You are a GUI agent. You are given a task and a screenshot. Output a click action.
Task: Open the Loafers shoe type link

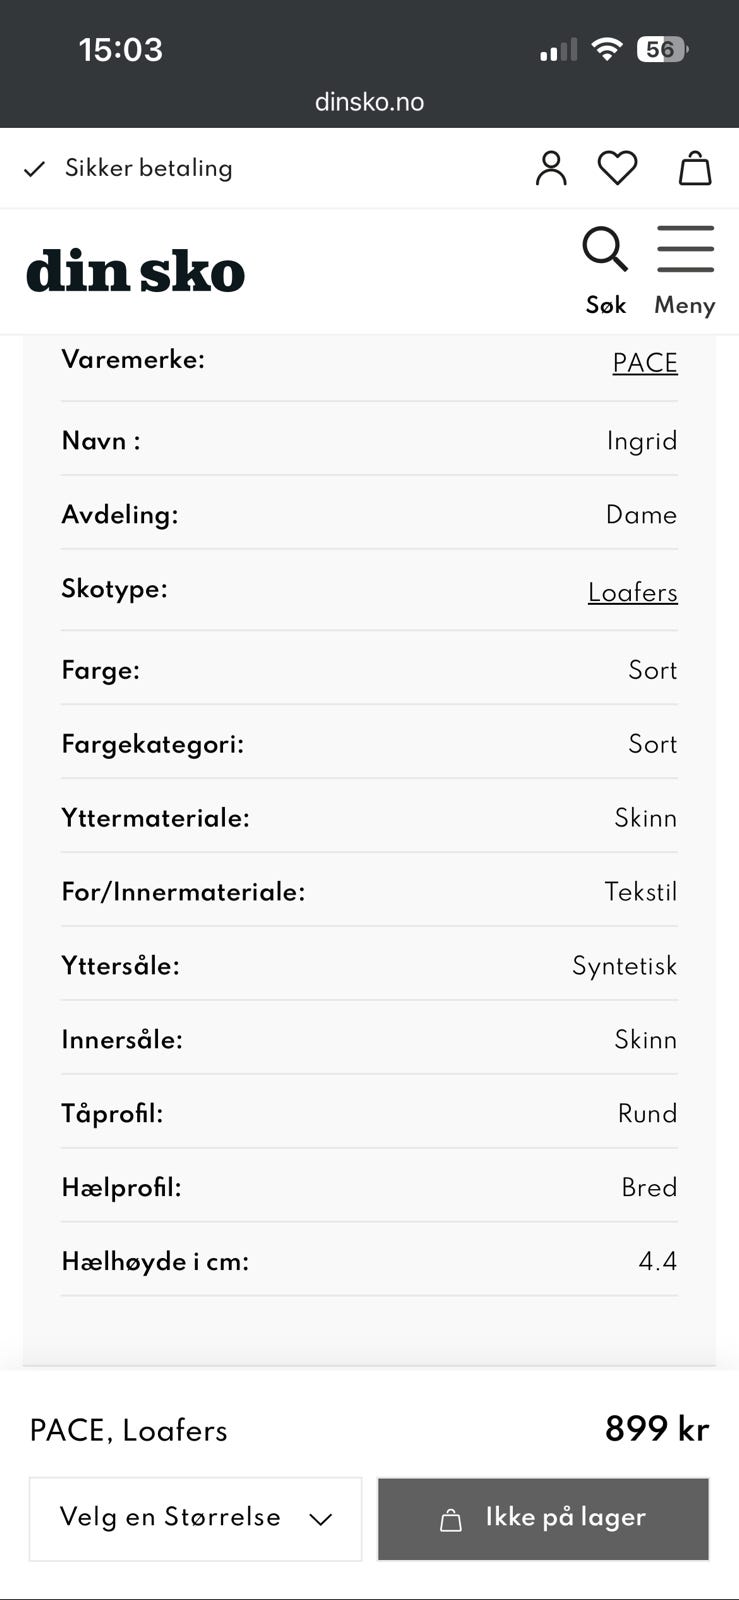(x=632, y=592)
